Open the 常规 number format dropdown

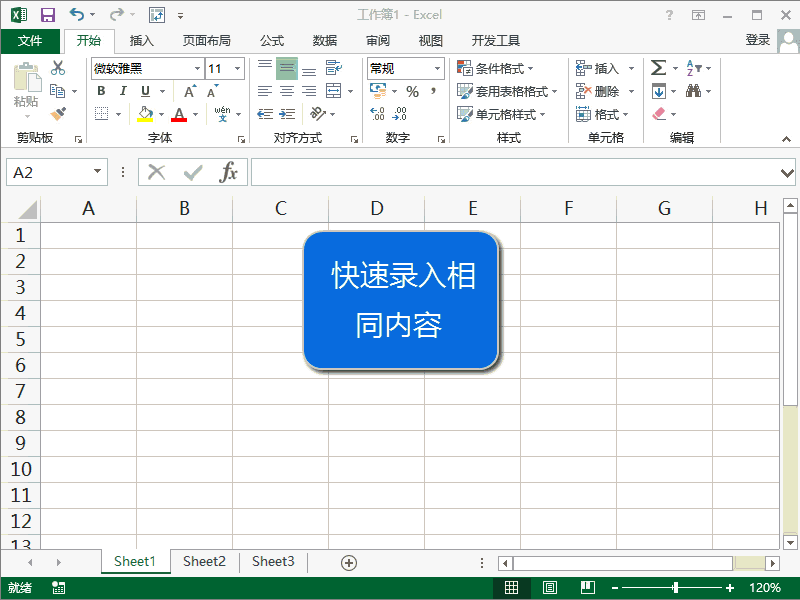pyautogui.click(x=437, y=68)
